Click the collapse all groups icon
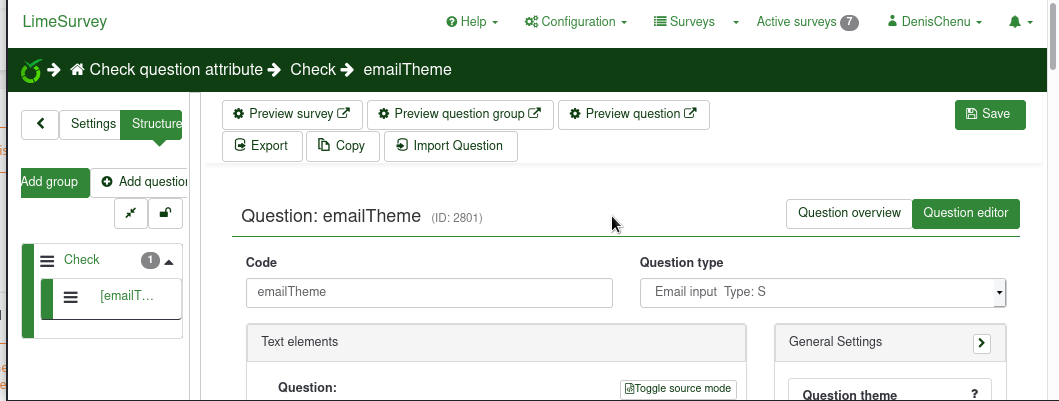This screenshot has width=1059, height=401. pos(131,213)
